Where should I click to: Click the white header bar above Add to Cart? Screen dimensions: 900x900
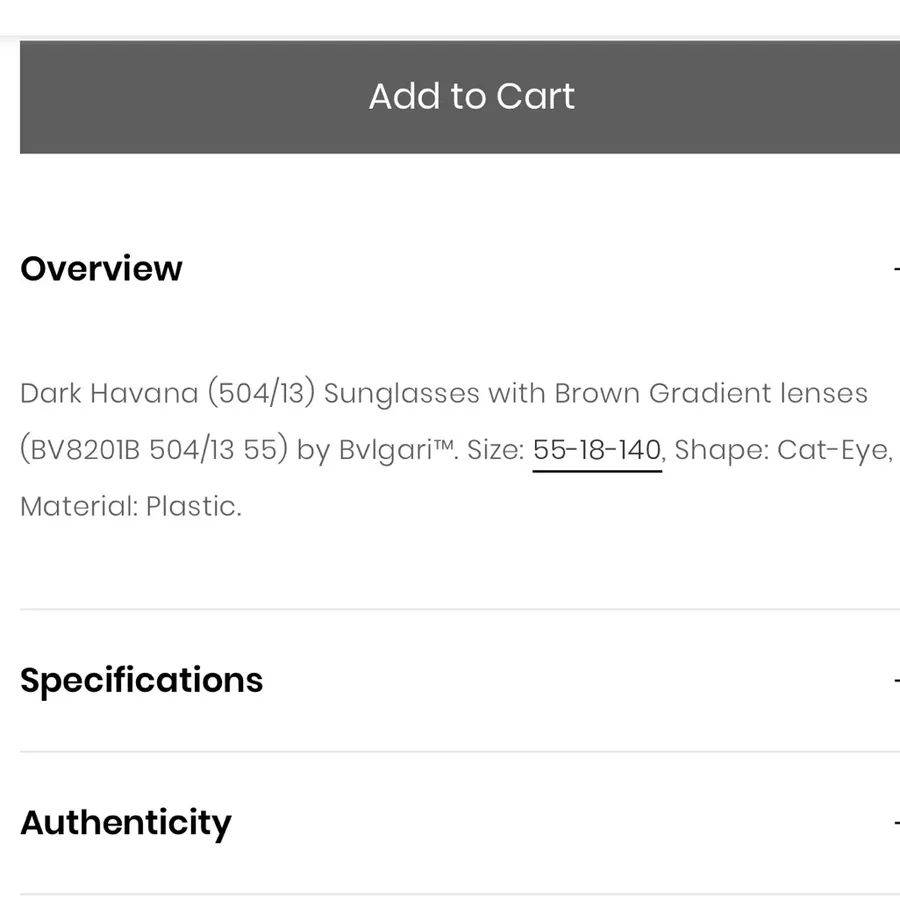pyautogui.click(x=450, y=17)
